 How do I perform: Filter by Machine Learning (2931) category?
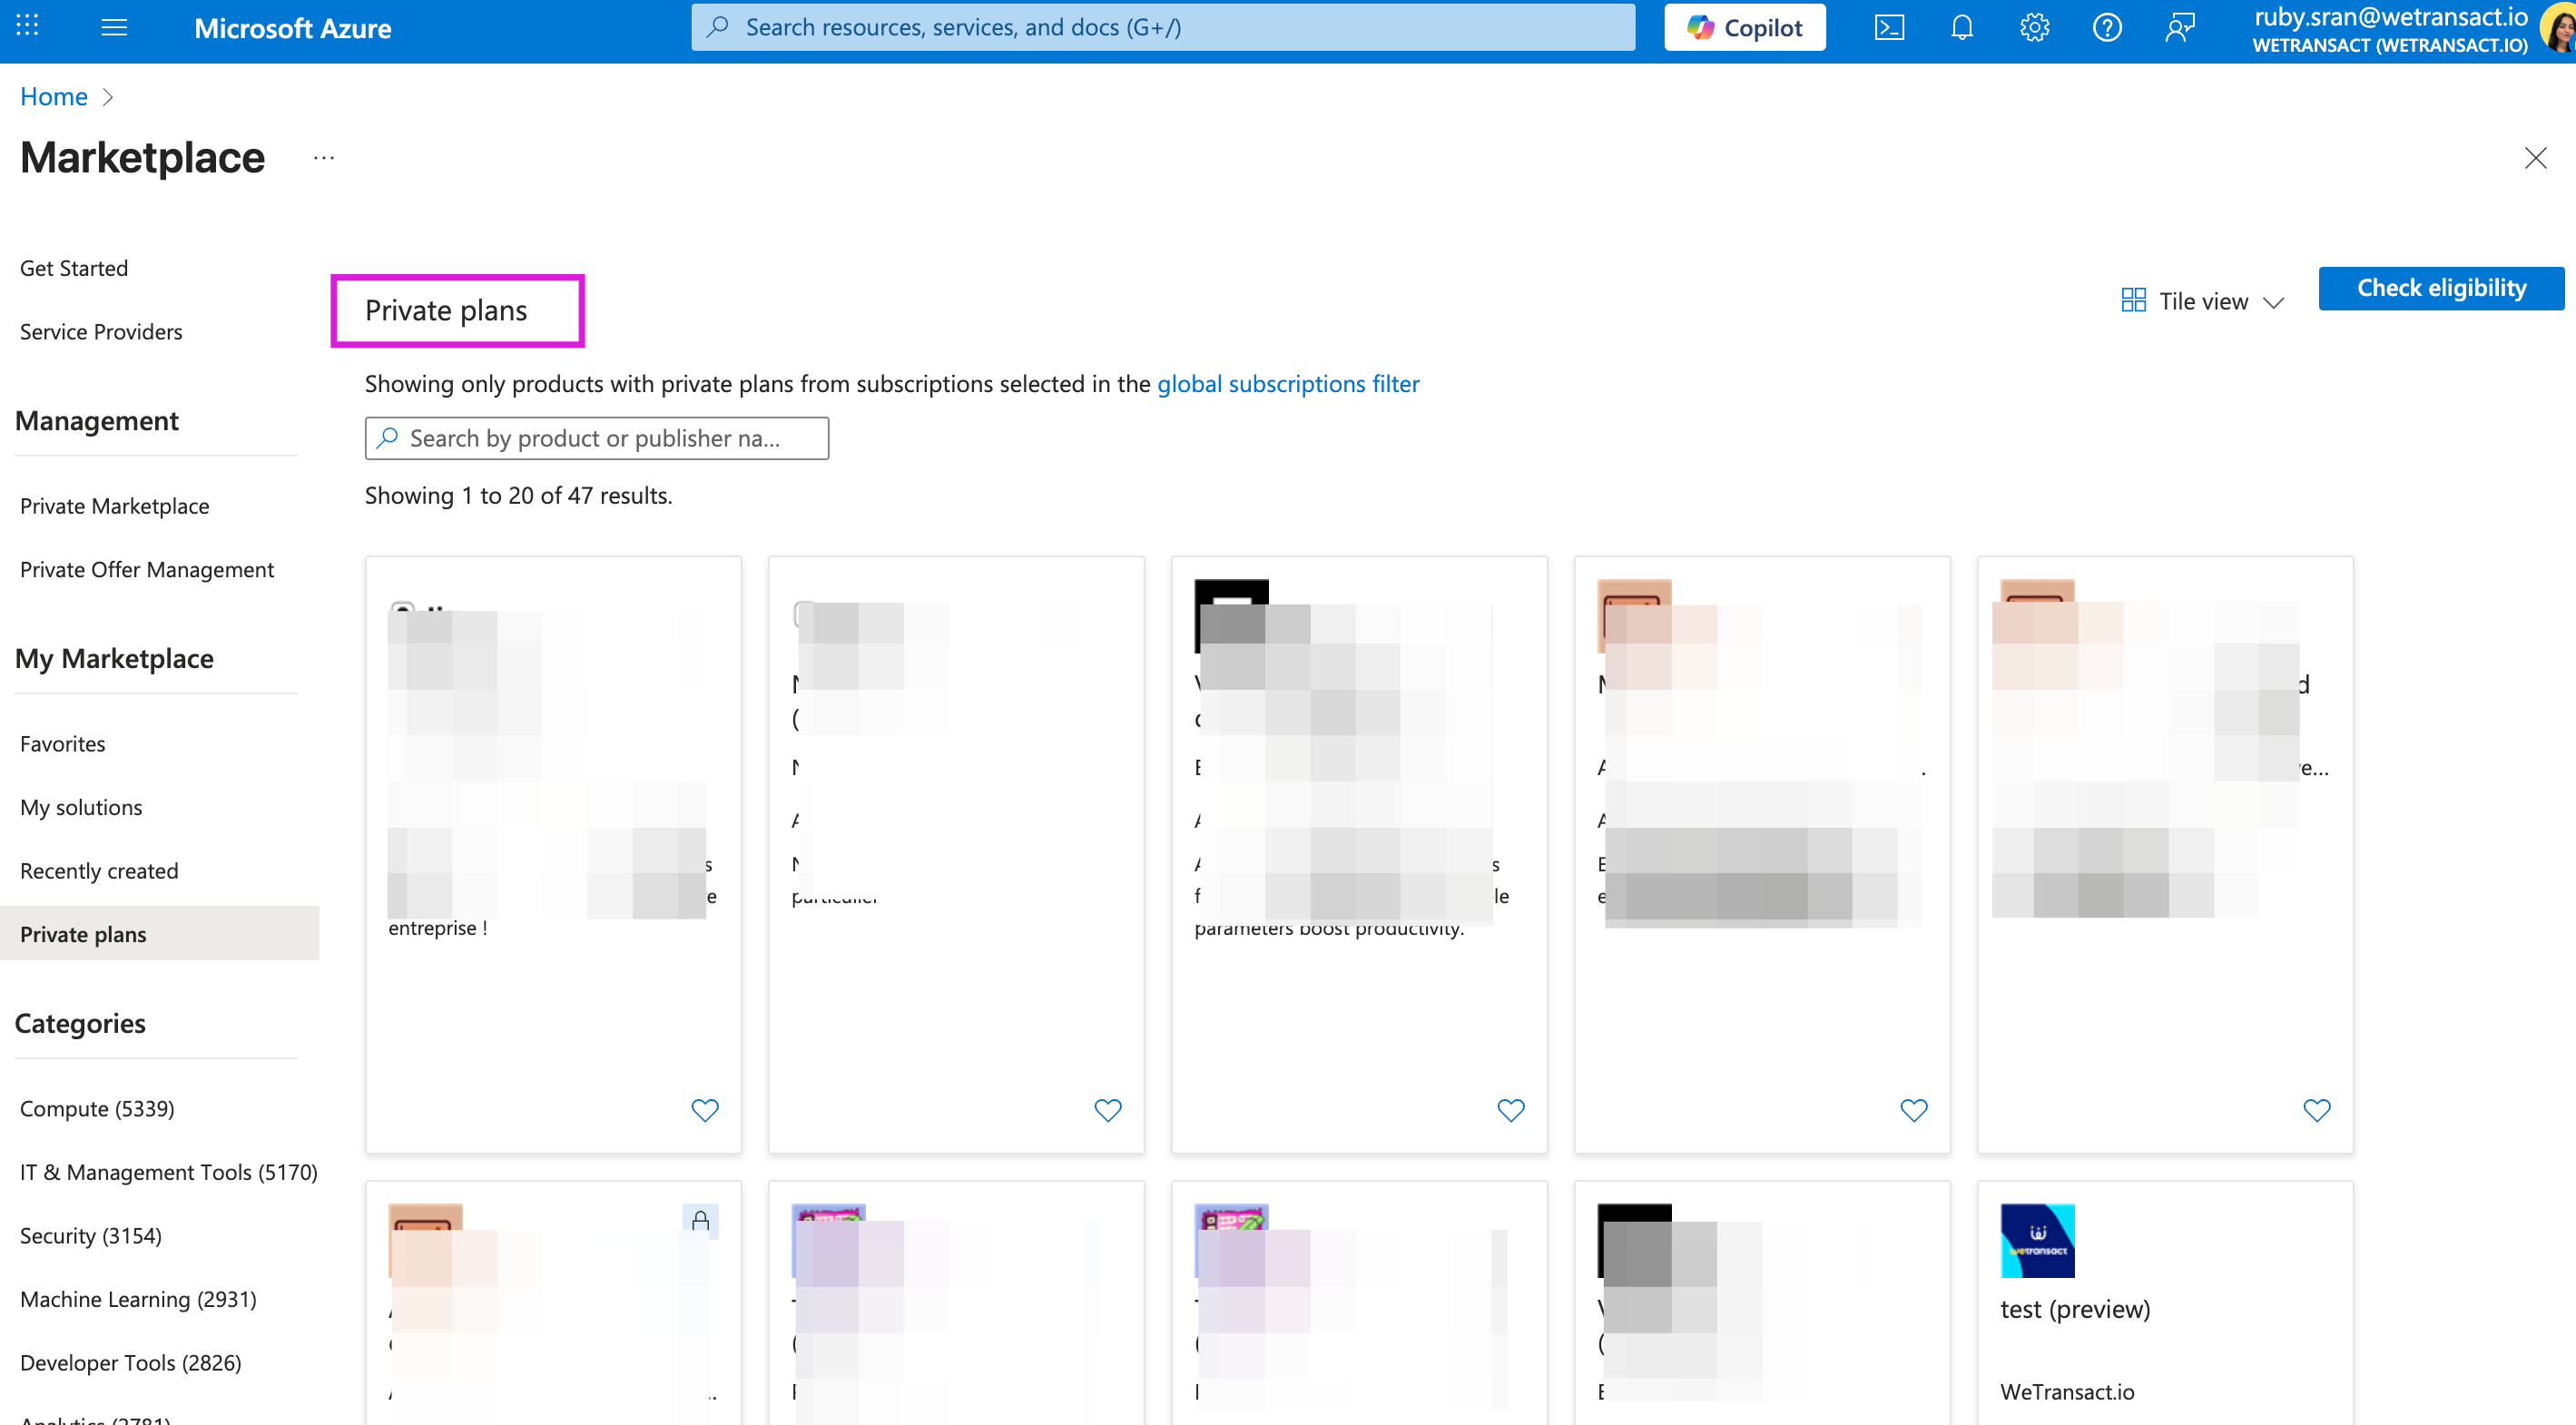[x=138, y=1299]
